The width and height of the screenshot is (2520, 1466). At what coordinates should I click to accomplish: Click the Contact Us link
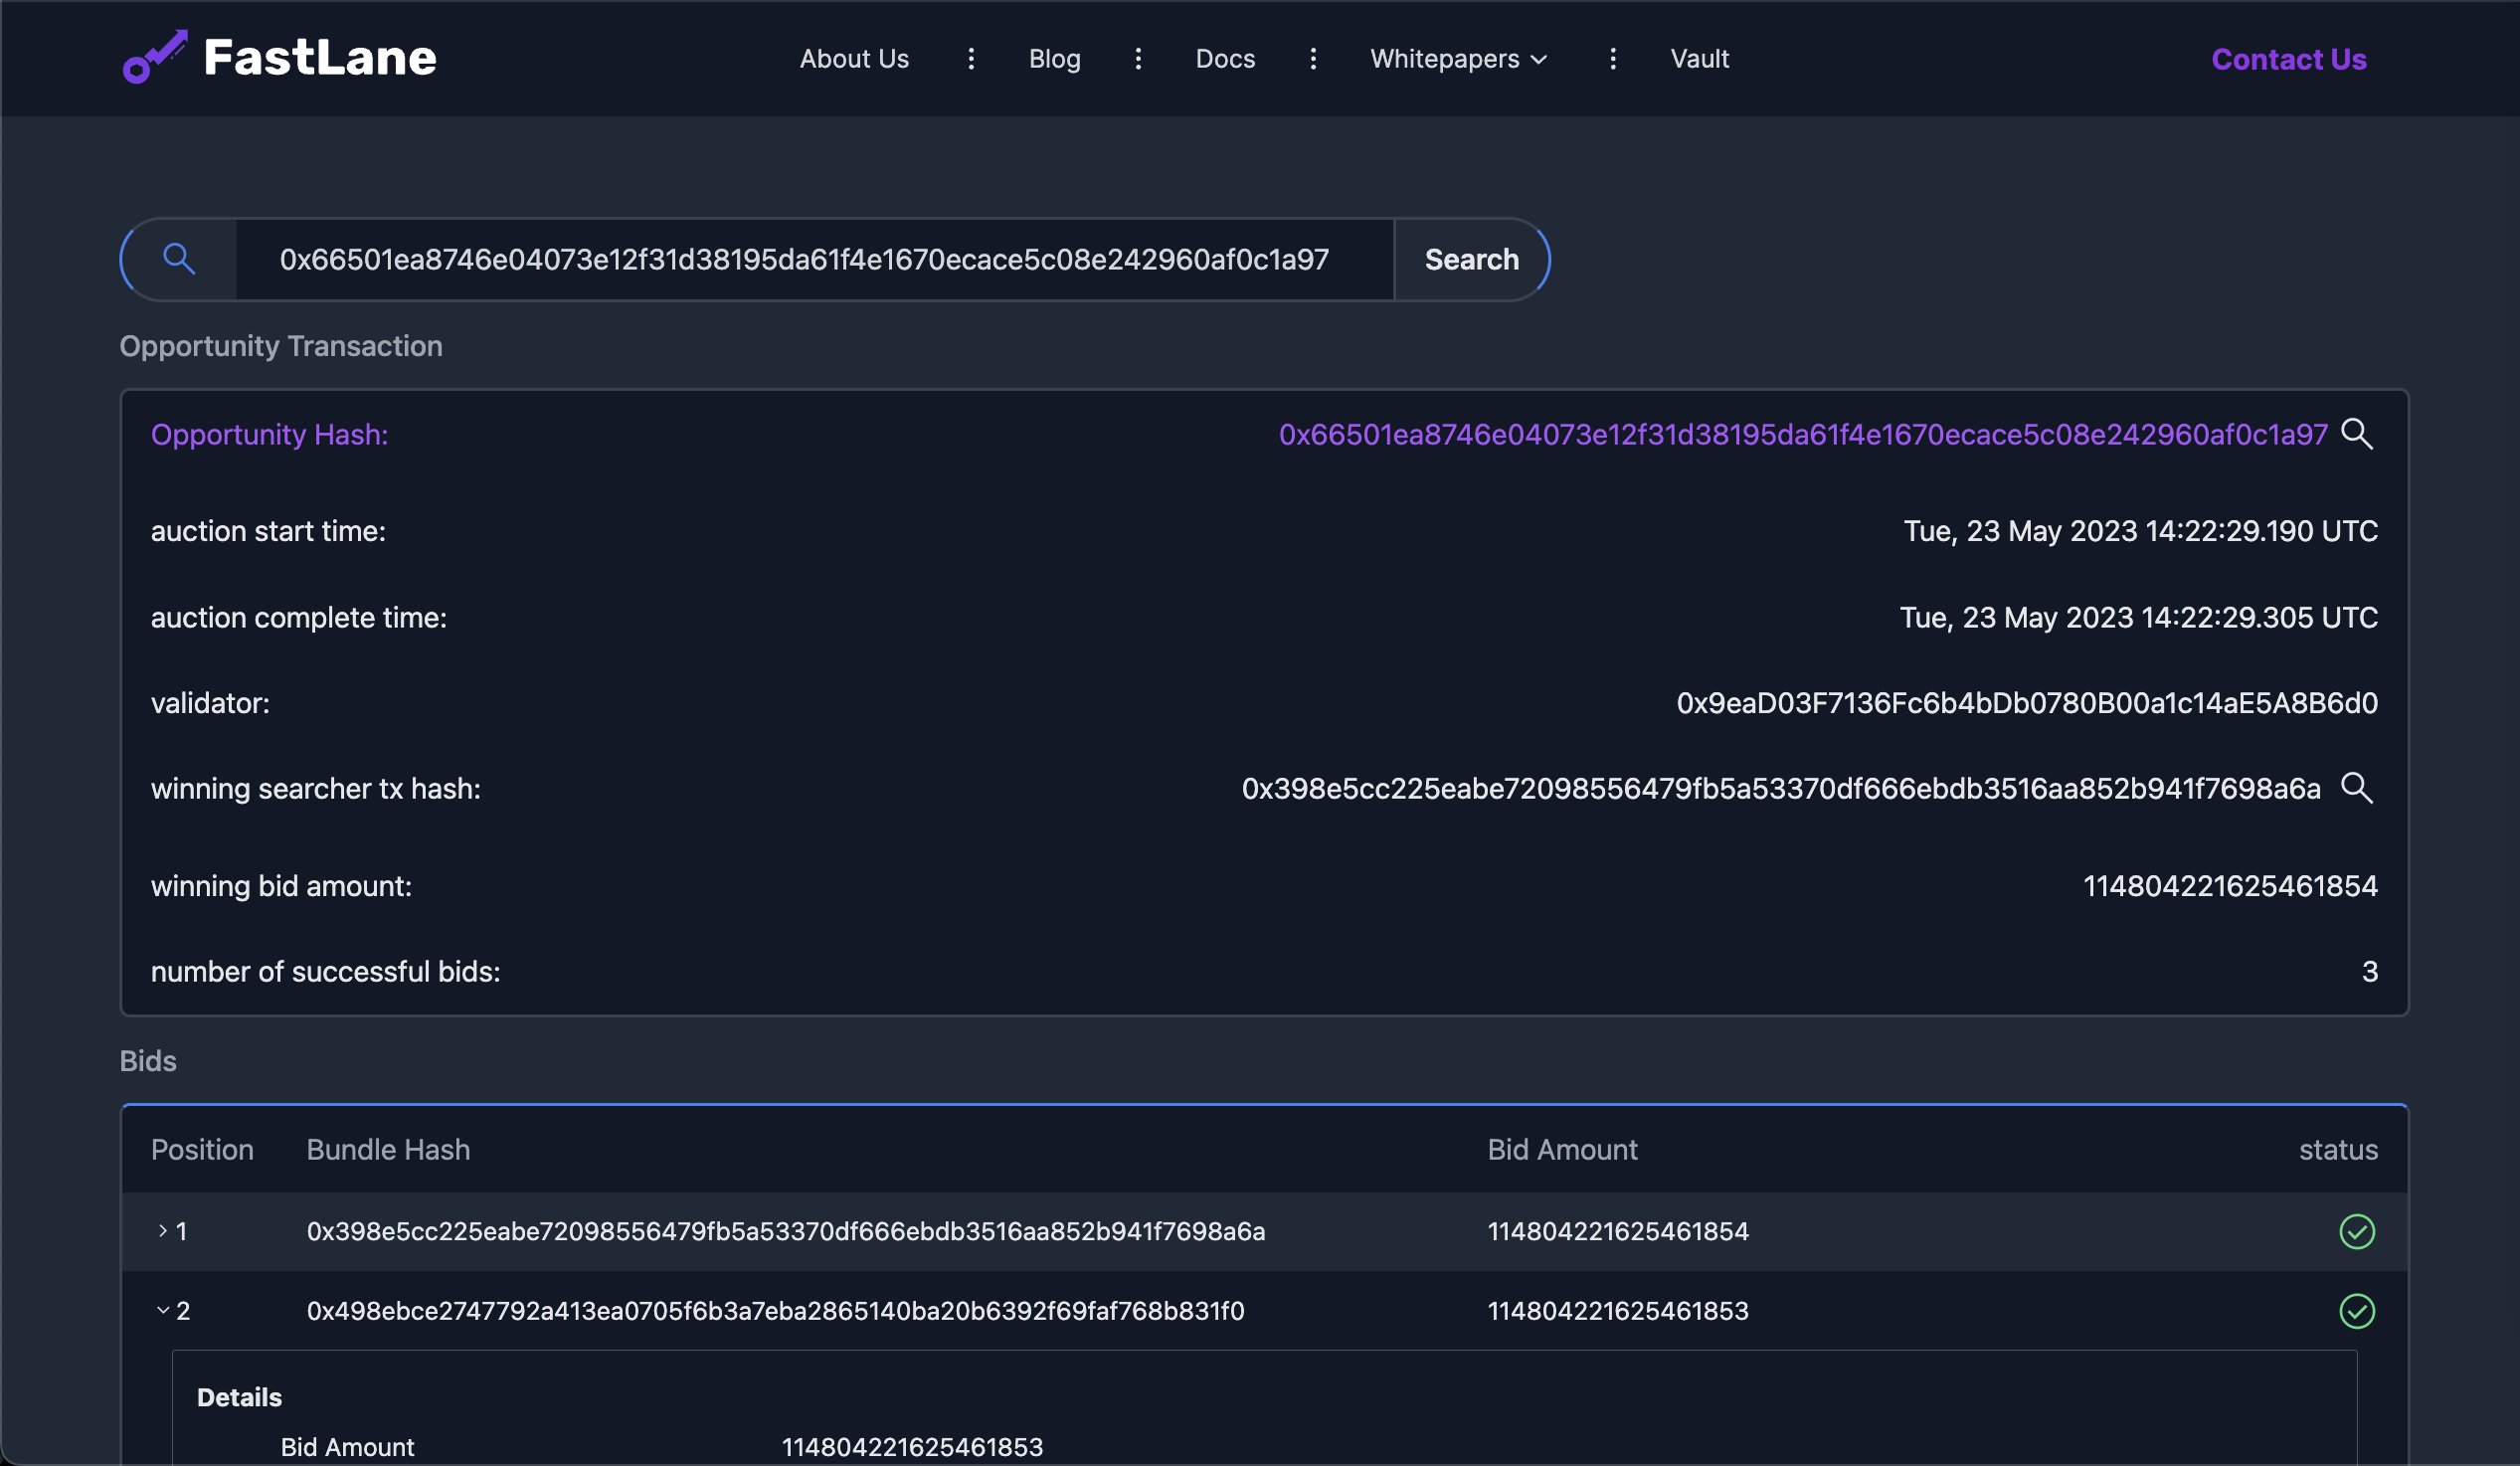[2288, 59]
